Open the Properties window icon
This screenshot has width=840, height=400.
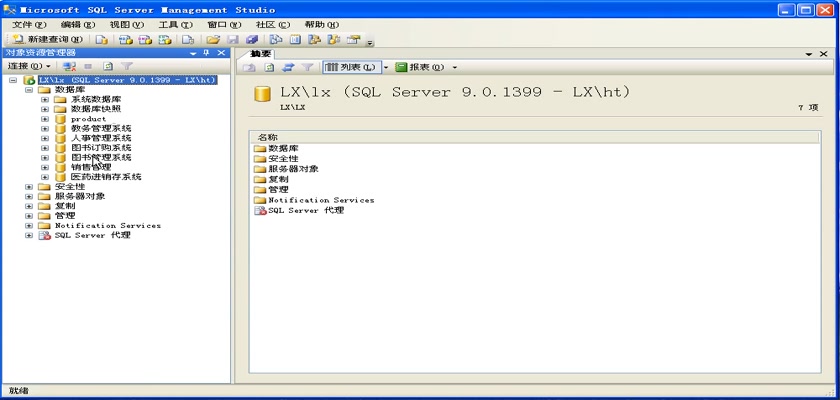click(x=353, y=39)
